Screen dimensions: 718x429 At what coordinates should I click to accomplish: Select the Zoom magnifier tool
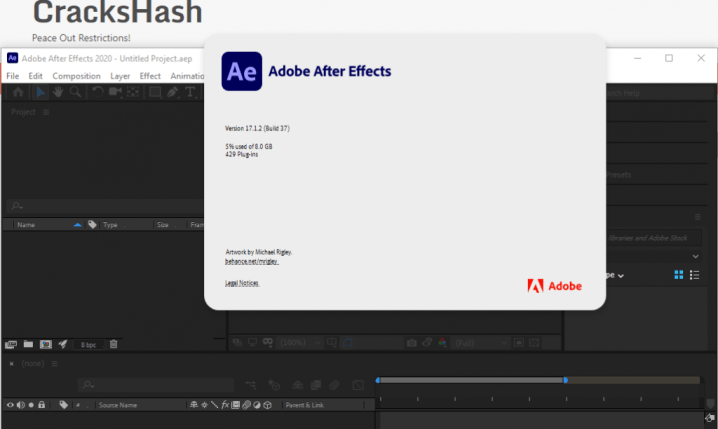coord(76,92)
